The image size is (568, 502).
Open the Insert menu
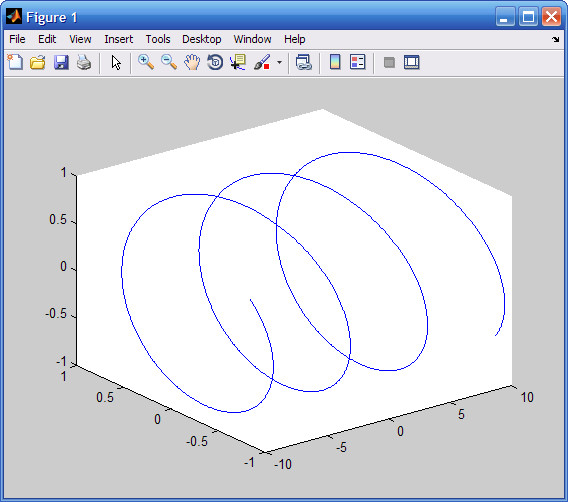(x=118, y=39)
